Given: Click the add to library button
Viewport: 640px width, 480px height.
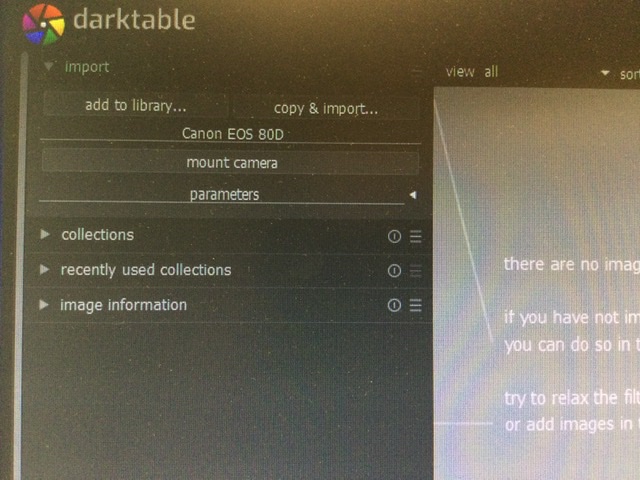Looking at the screenshot, I should [x=136, y=105].
